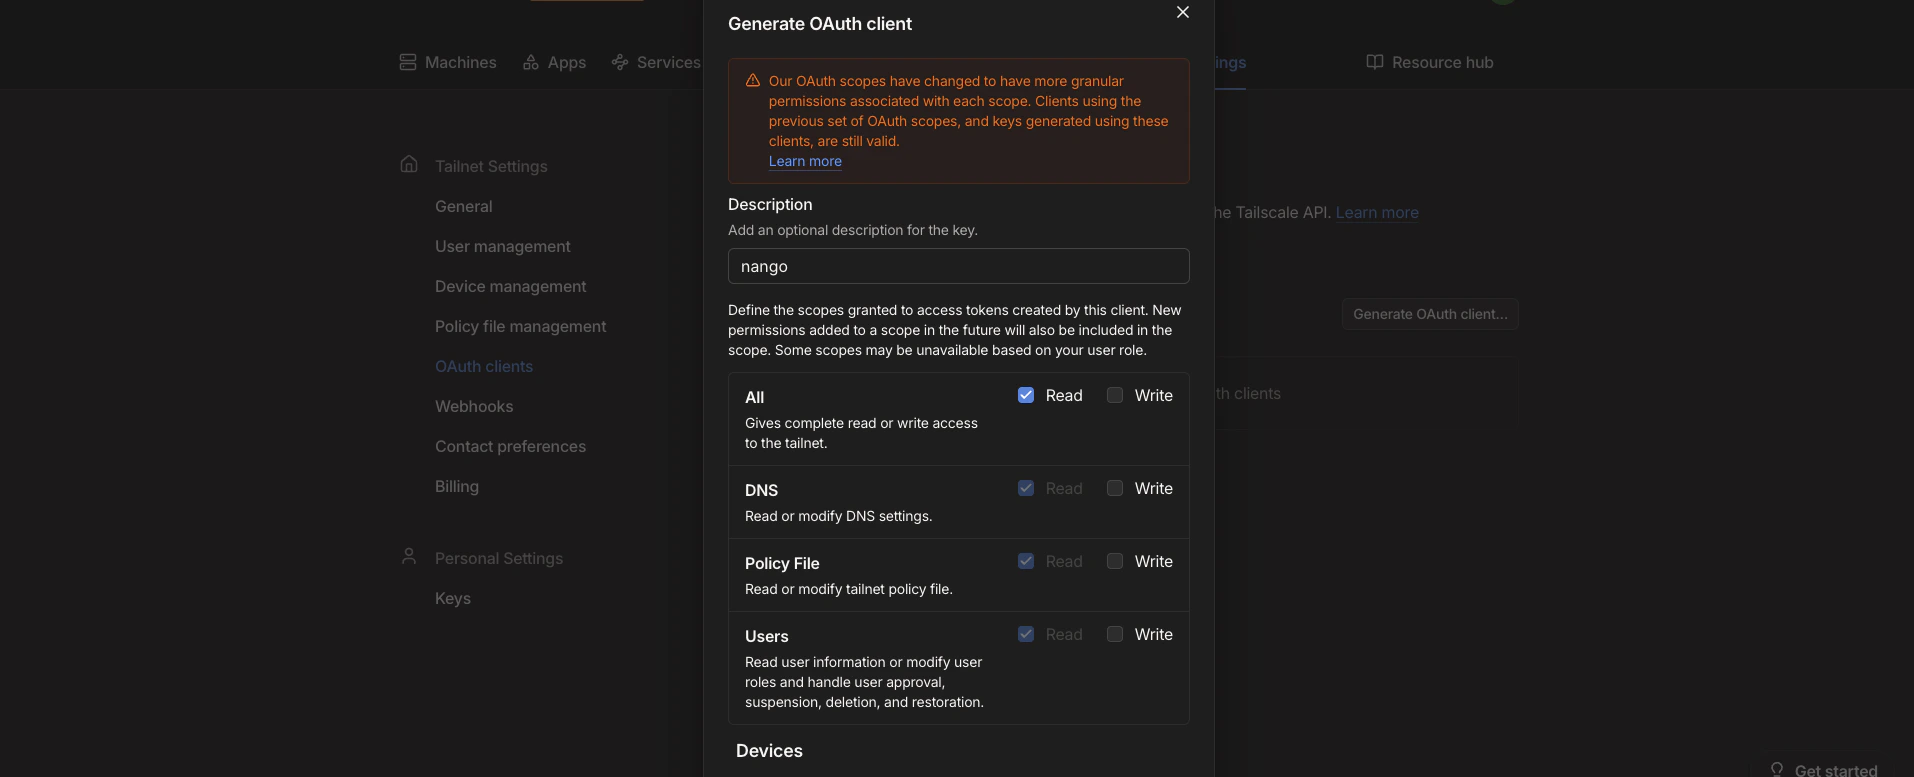This screenshot has height=777, width=1914.
Task: Click the Services icon in navigation
Action: click(620, 62)
